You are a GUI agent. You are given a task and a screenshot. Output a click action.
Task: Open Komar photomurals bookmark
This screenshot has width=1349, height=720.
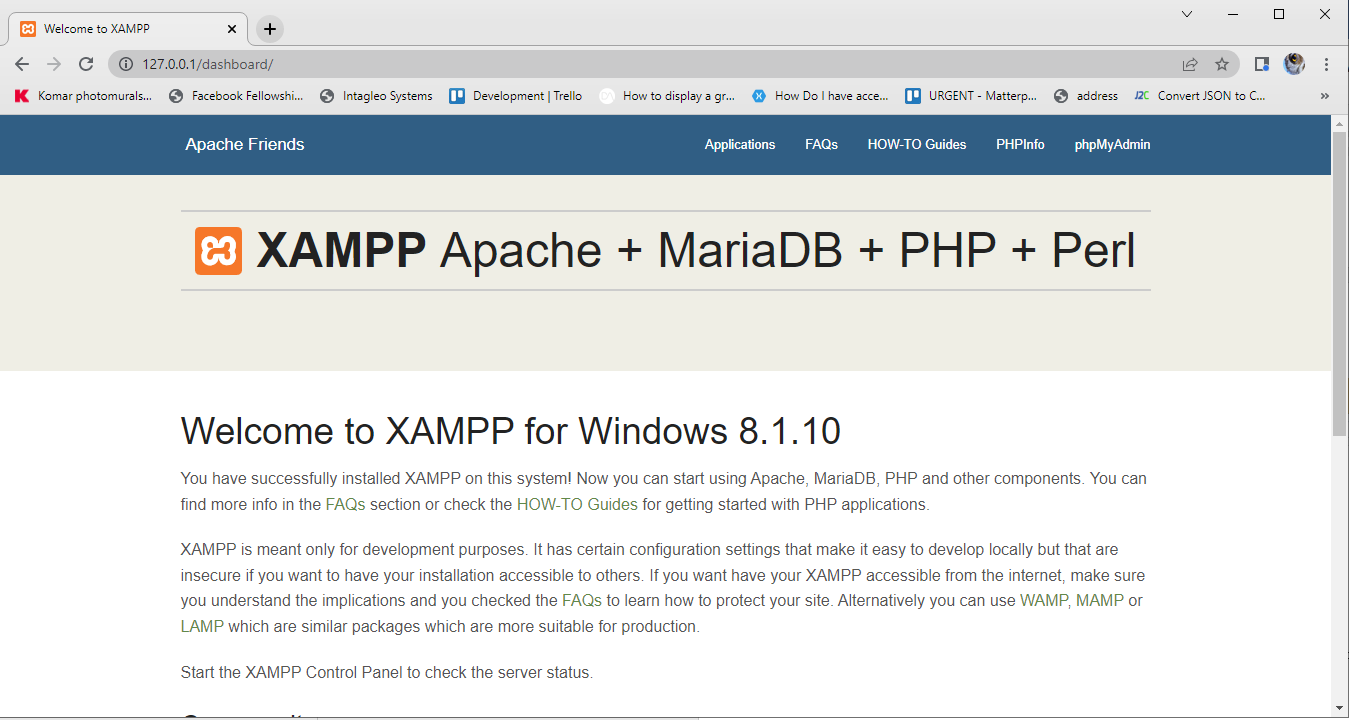(x=83, y=96)
